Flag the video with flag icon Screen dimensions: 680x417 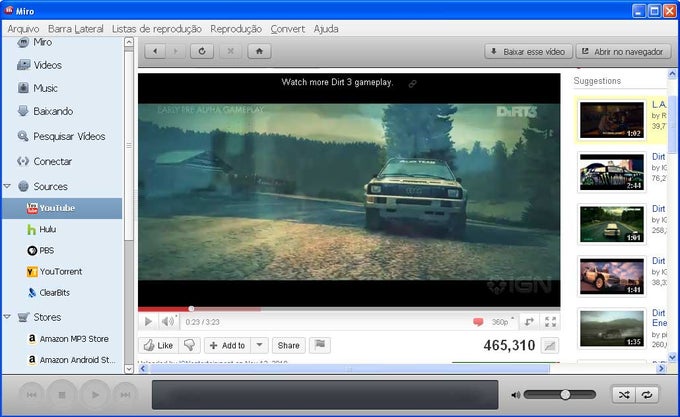coord(320,345)
